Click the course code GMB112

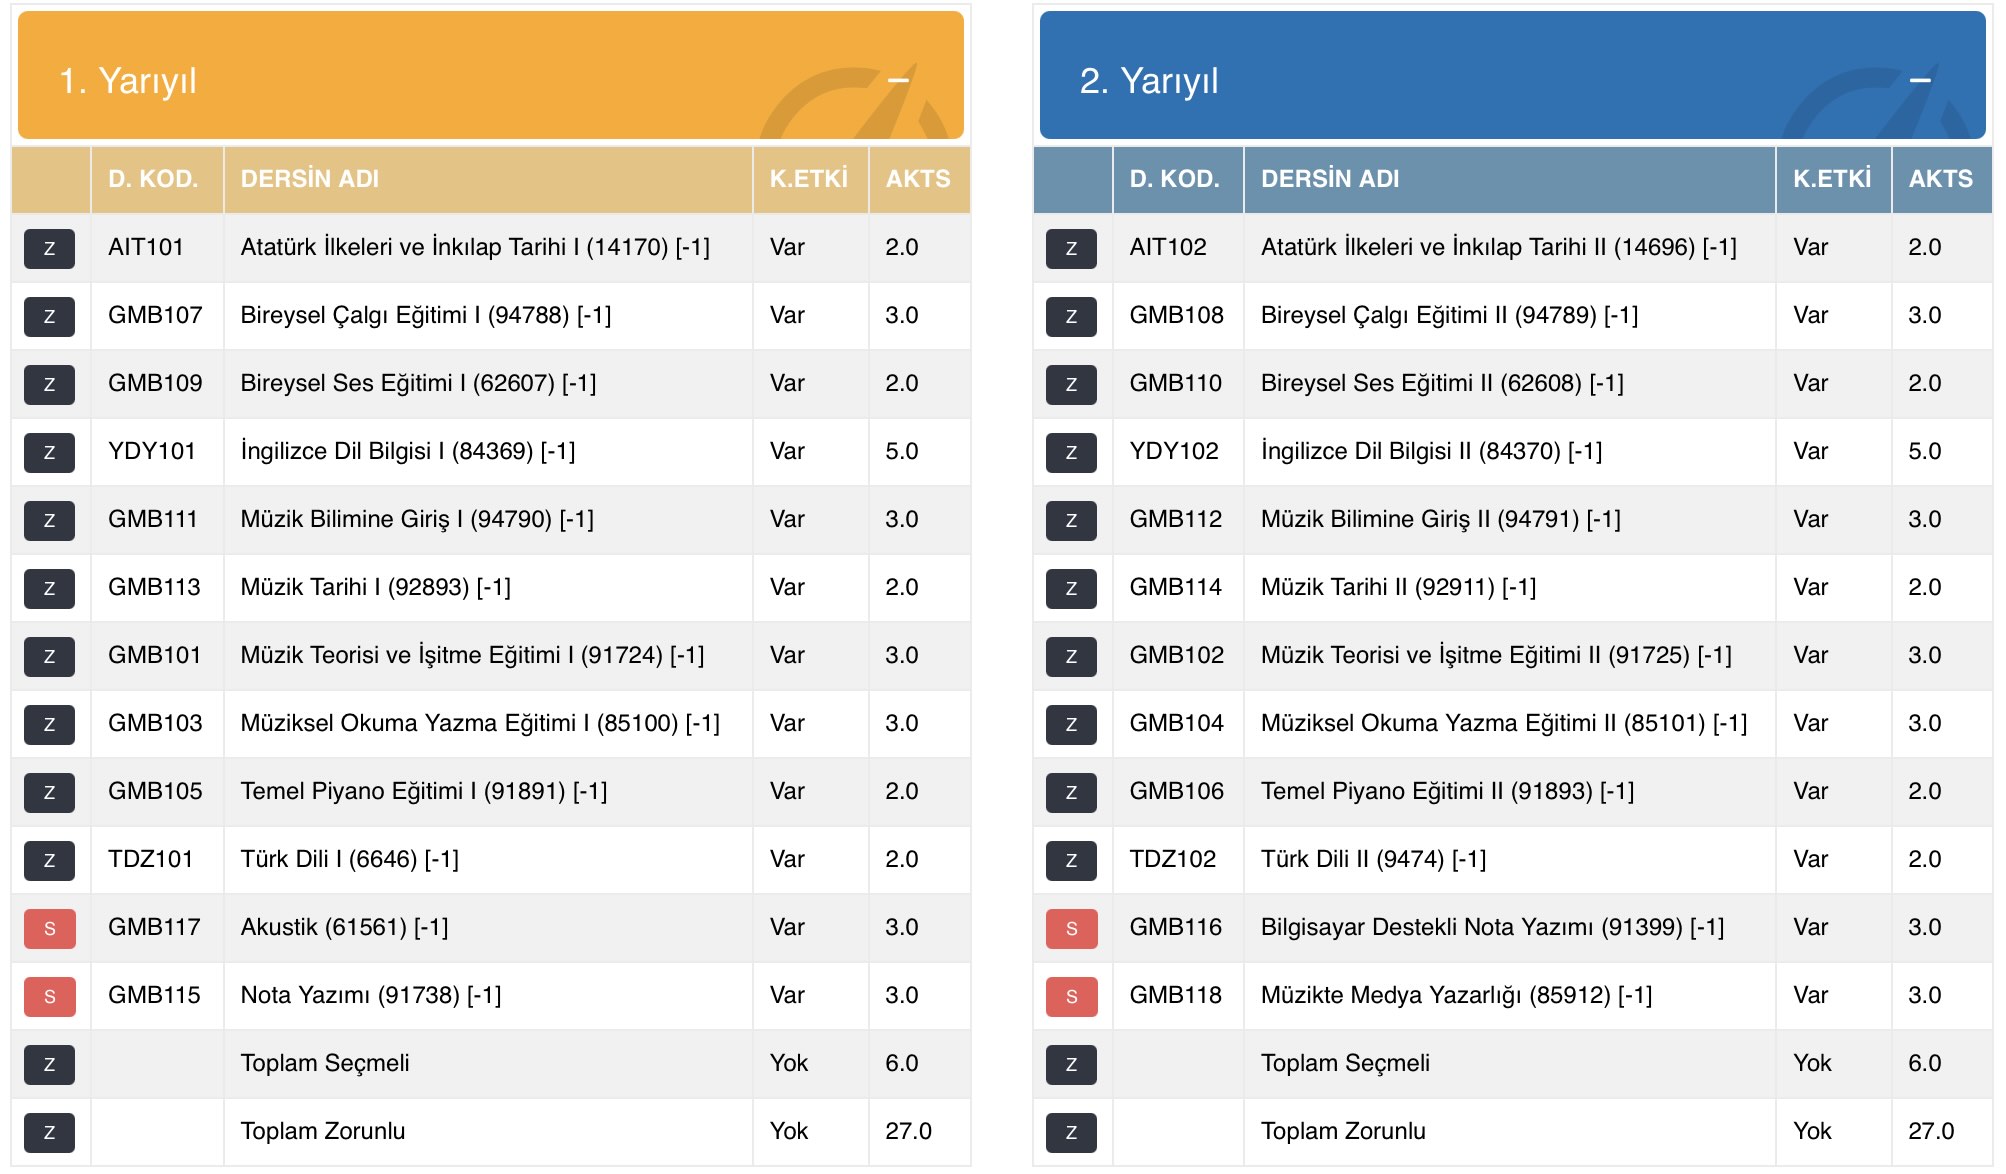[x=1175, y=519]
